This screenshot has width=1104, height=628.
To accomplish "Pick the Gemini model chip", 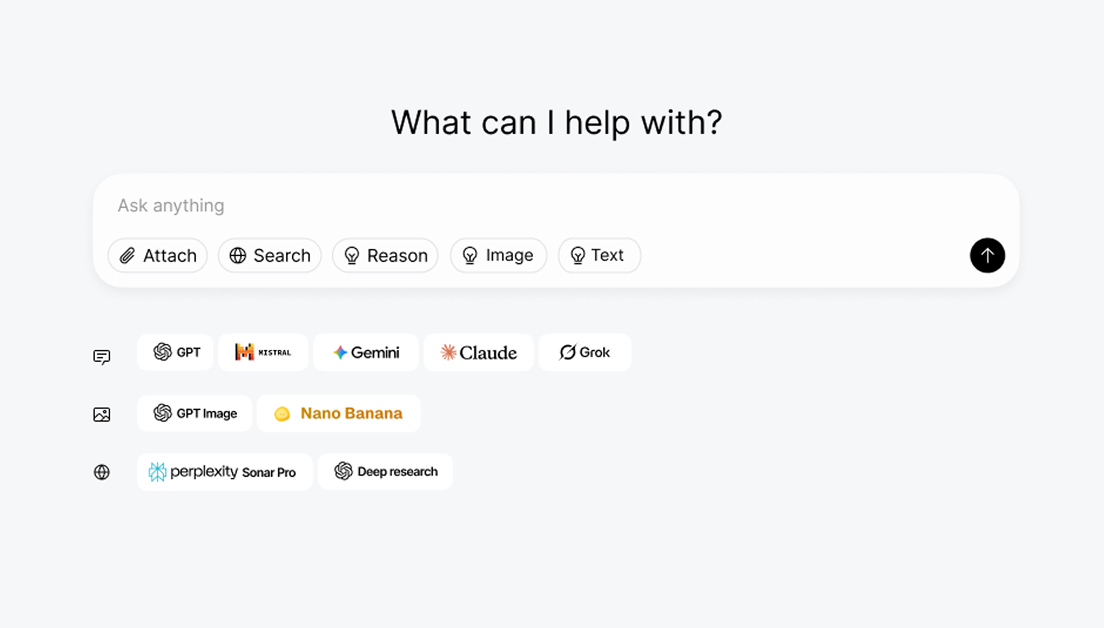I will [x=366, y=352].
